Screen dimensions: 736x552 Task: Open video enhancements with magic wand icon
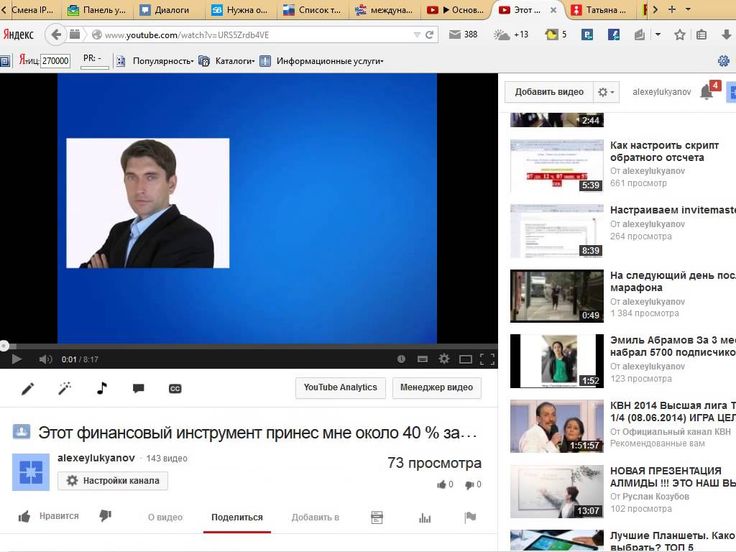point(65,388)
